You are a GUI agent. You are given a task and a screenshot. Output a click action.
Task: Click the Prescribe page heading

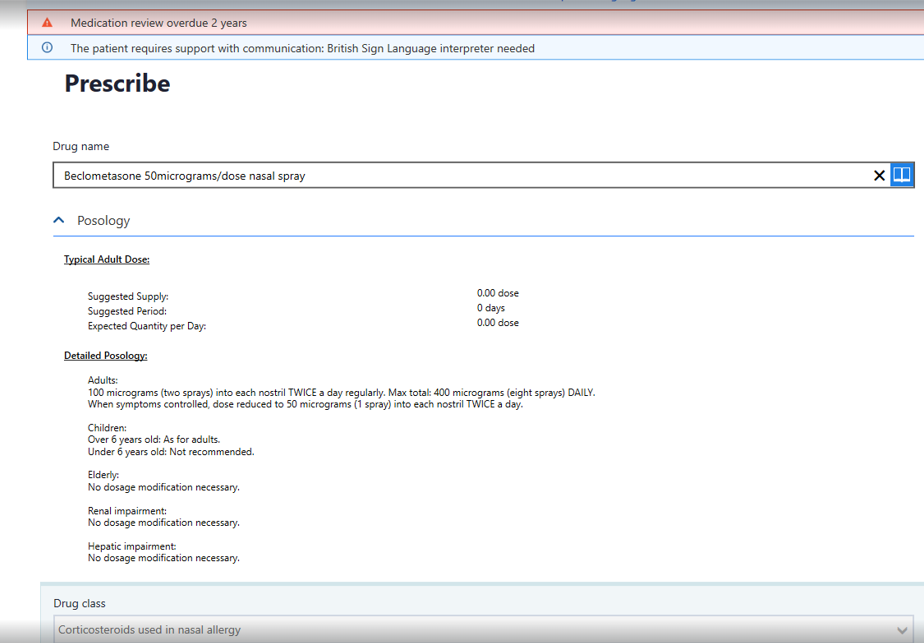click(117, 83)
